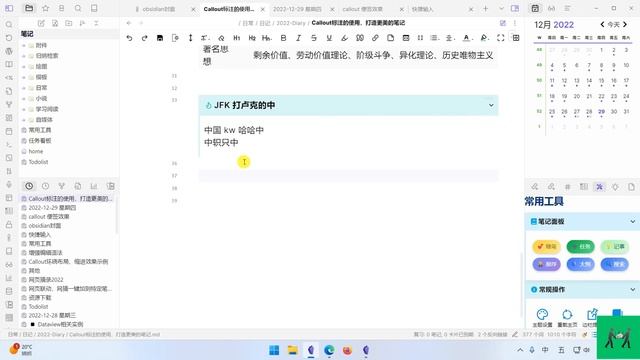
Task: Open the file explorer folder icon
Action: pyautogui.click(x=29, y=8)
